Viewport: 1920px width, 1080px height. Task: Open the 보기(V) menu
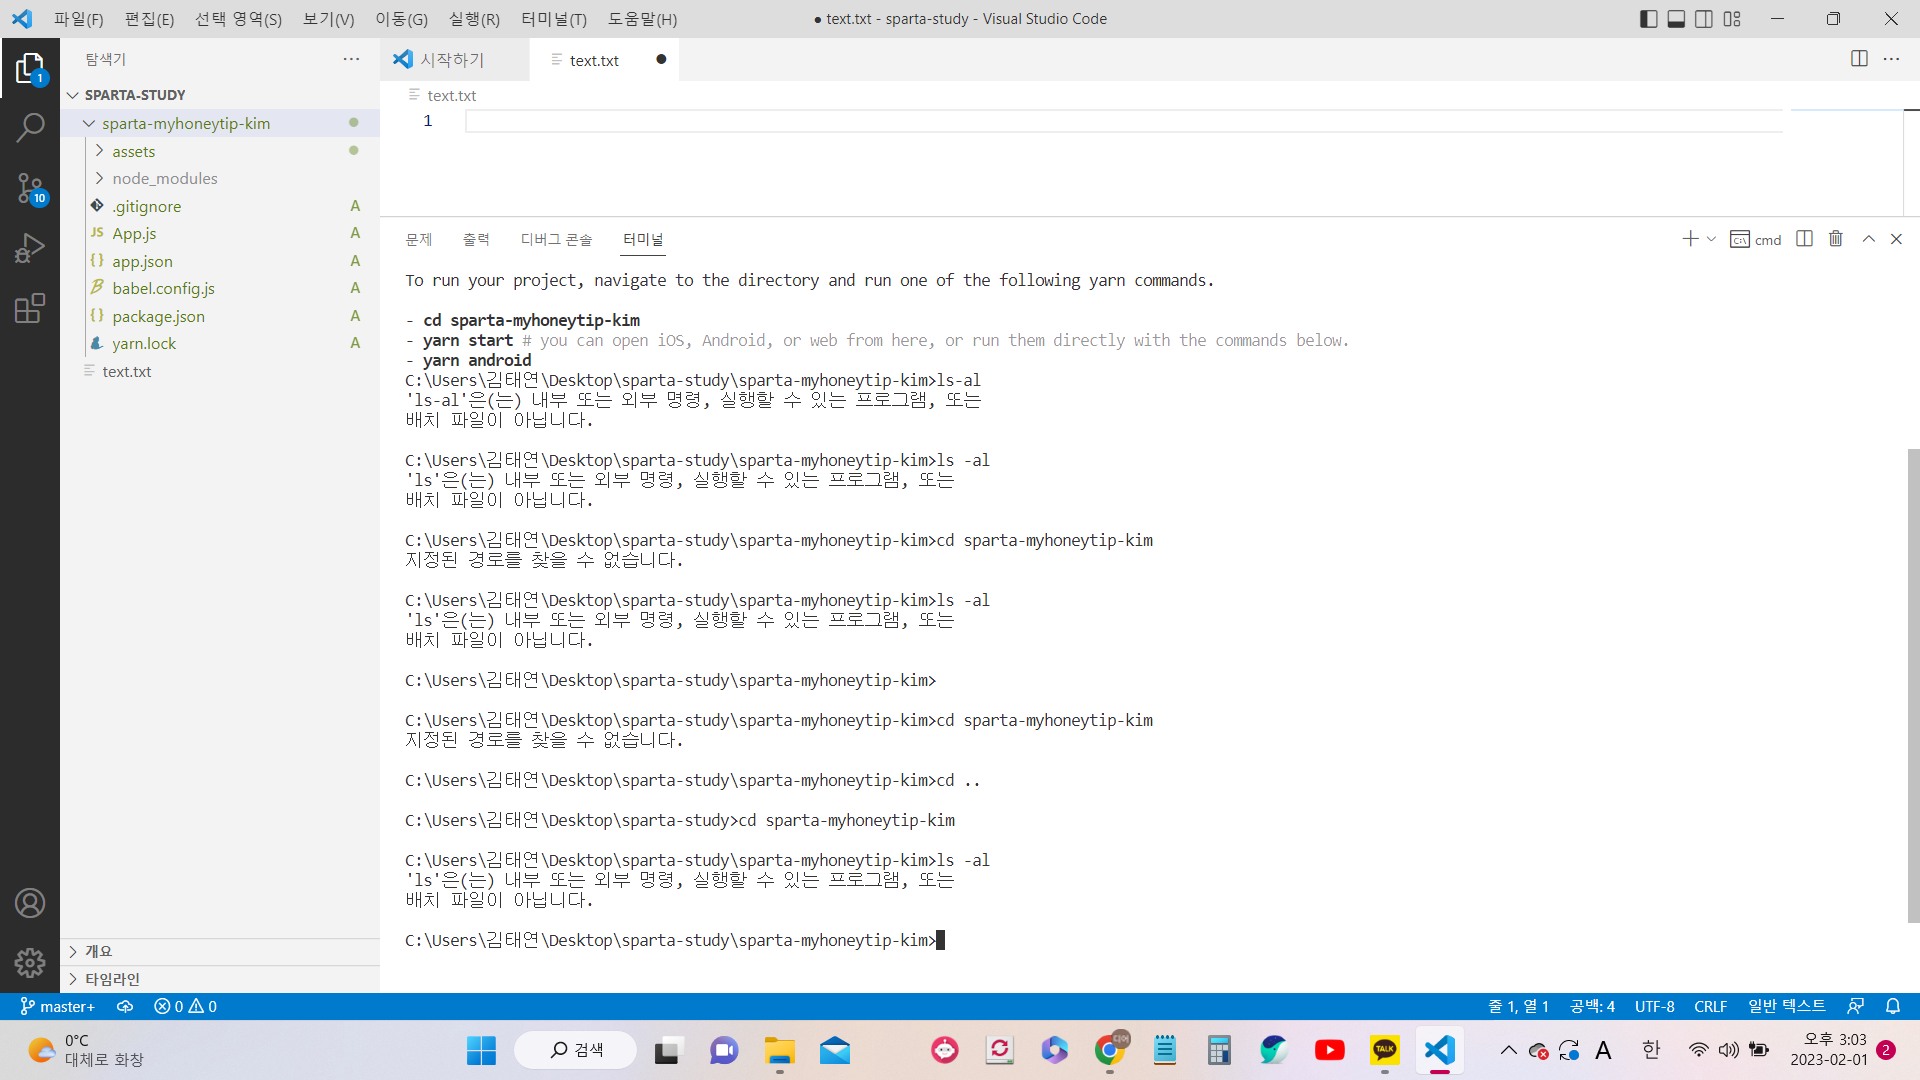(328, 19)
